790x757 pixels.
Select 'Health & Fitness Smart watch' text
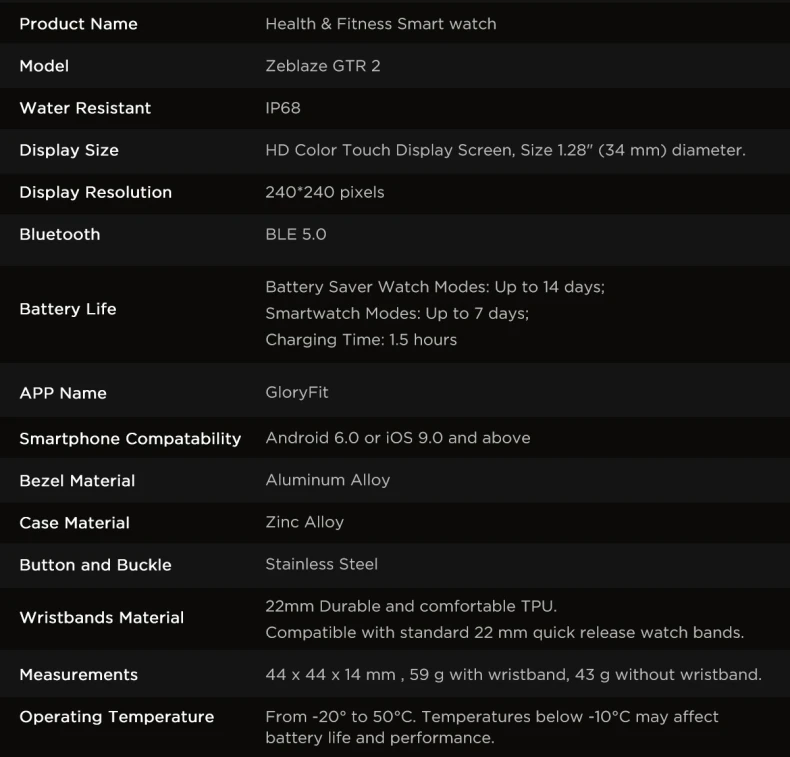[381, 24]
